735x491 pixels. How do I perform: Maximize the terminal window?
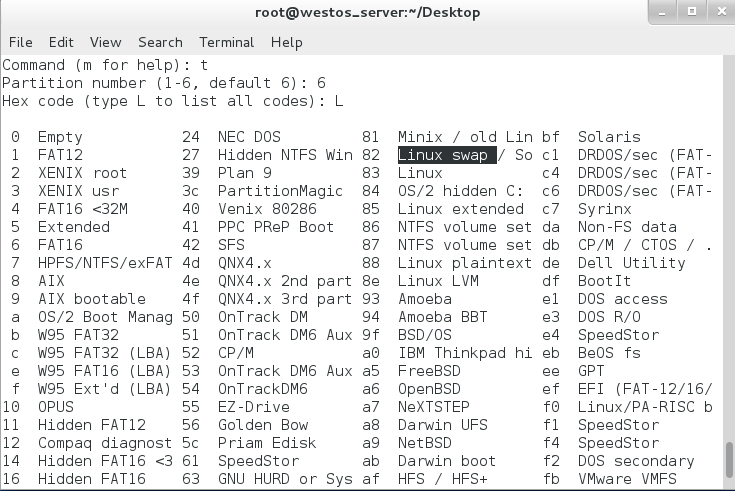691,12
